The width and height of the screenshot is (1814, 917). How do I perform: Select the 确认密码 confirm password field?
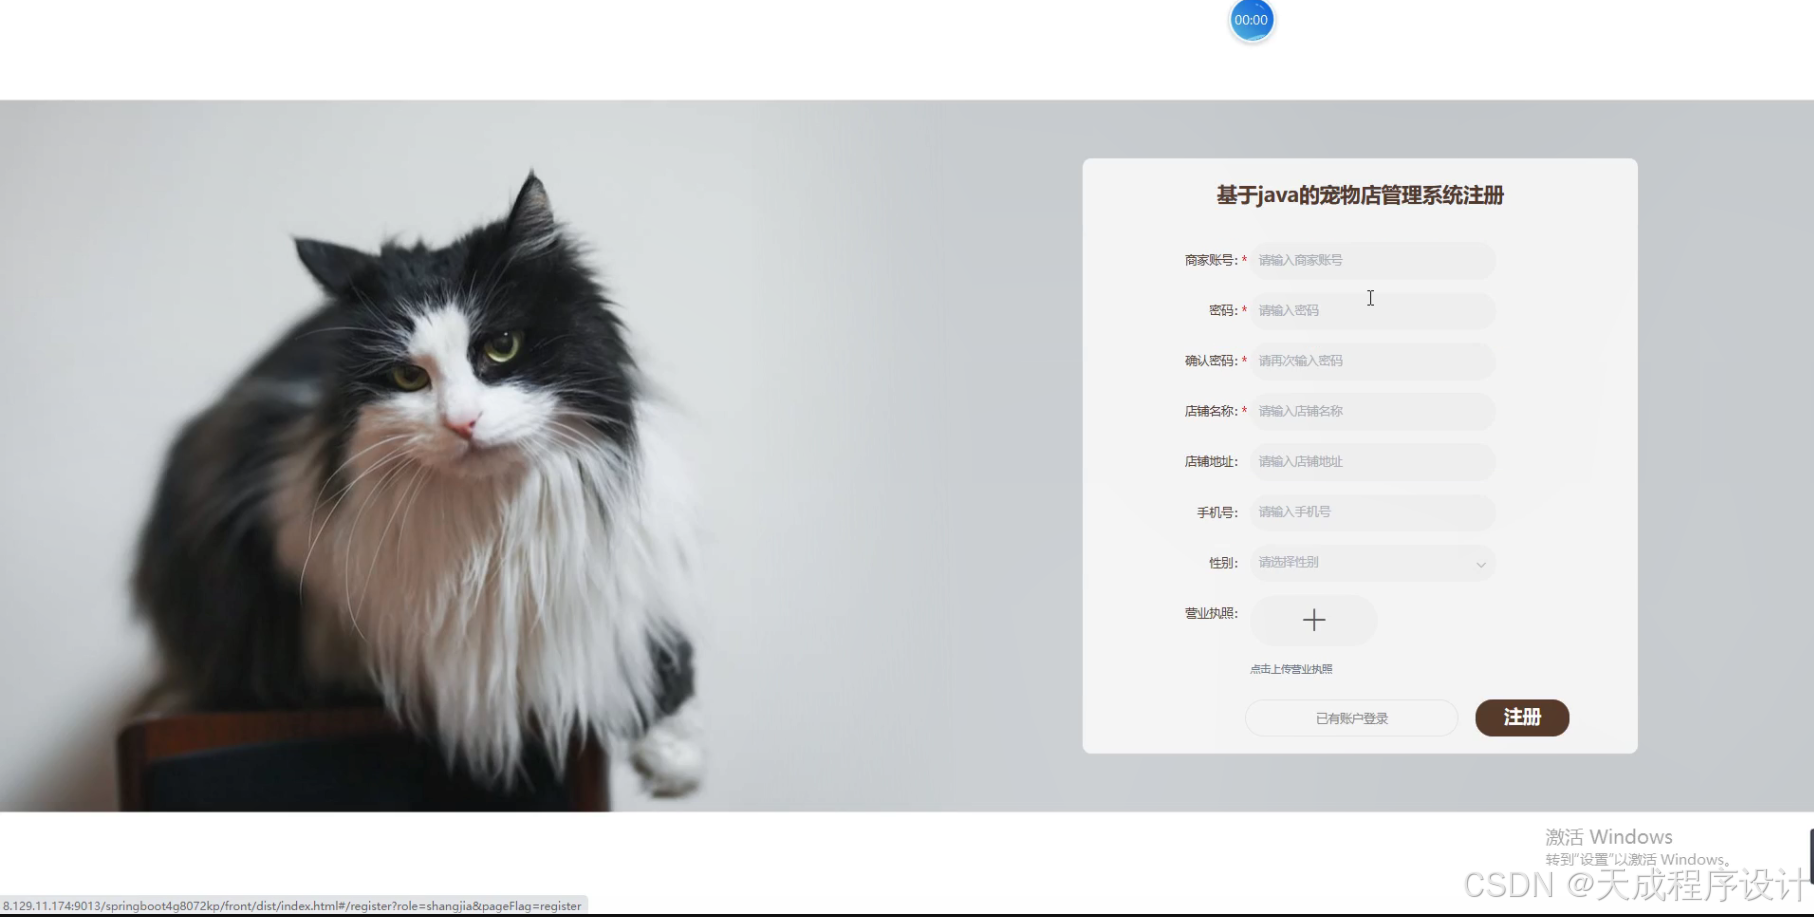coord(1370,361)
